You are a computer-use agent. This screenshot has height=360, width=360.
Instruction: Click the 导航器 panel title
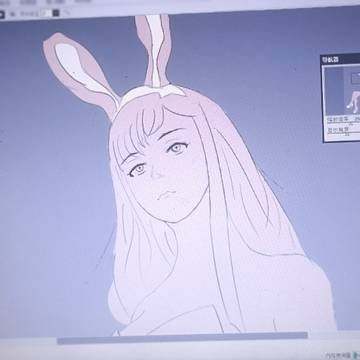(330, 60)
